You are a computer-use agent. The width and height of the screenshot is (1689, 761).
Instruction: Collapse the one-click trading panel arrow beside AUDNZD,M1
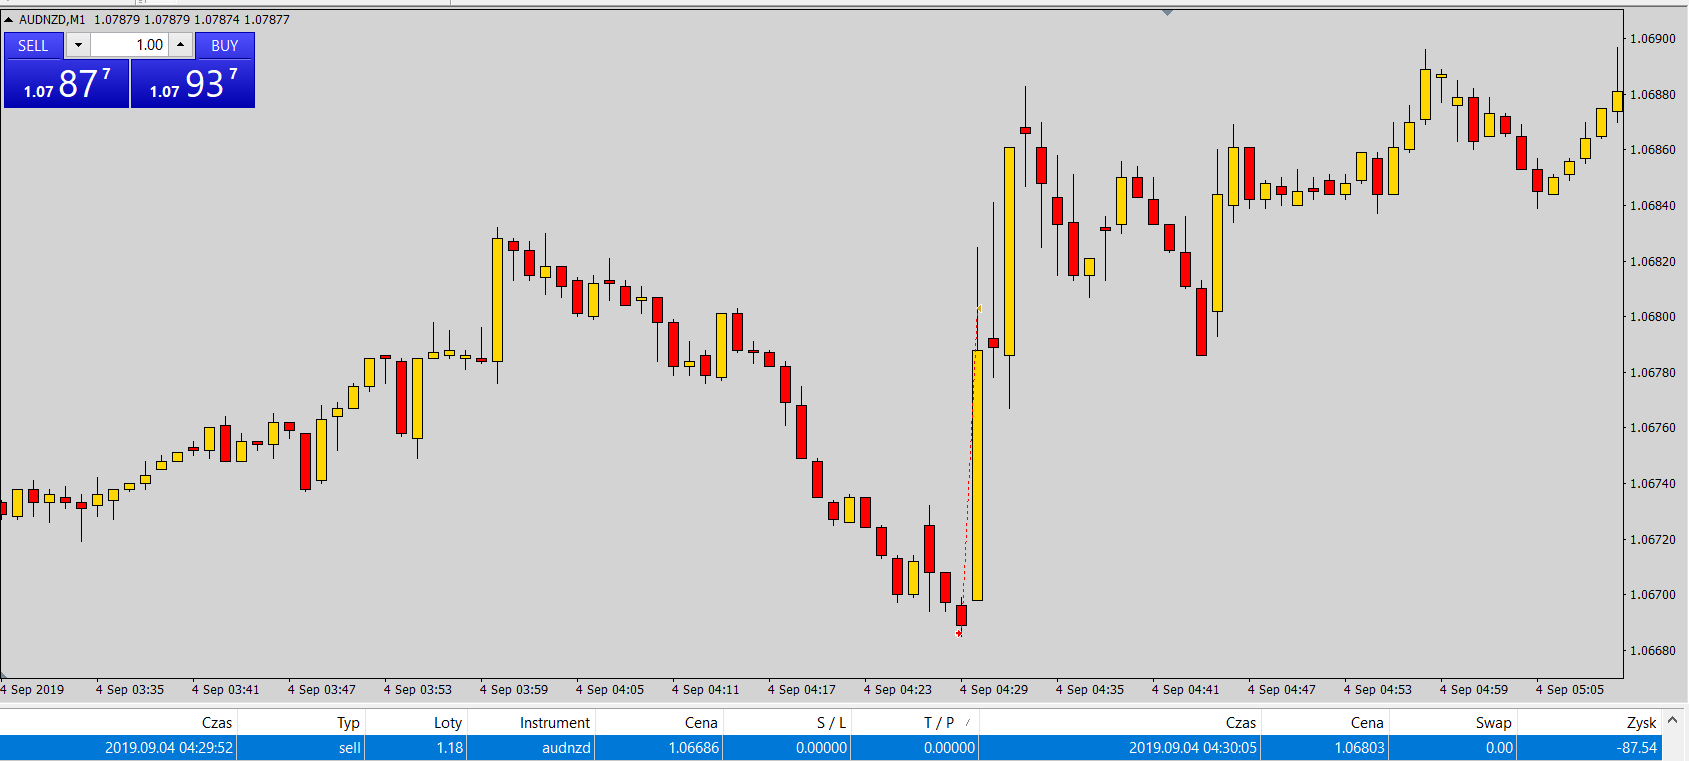point(8,19)
